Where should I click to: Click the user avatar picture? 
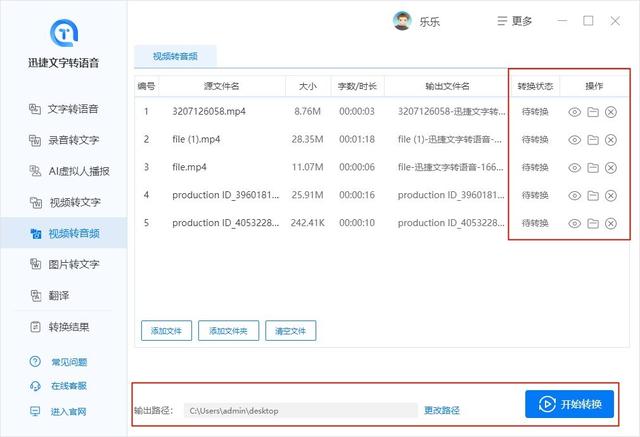click(402, 21)
